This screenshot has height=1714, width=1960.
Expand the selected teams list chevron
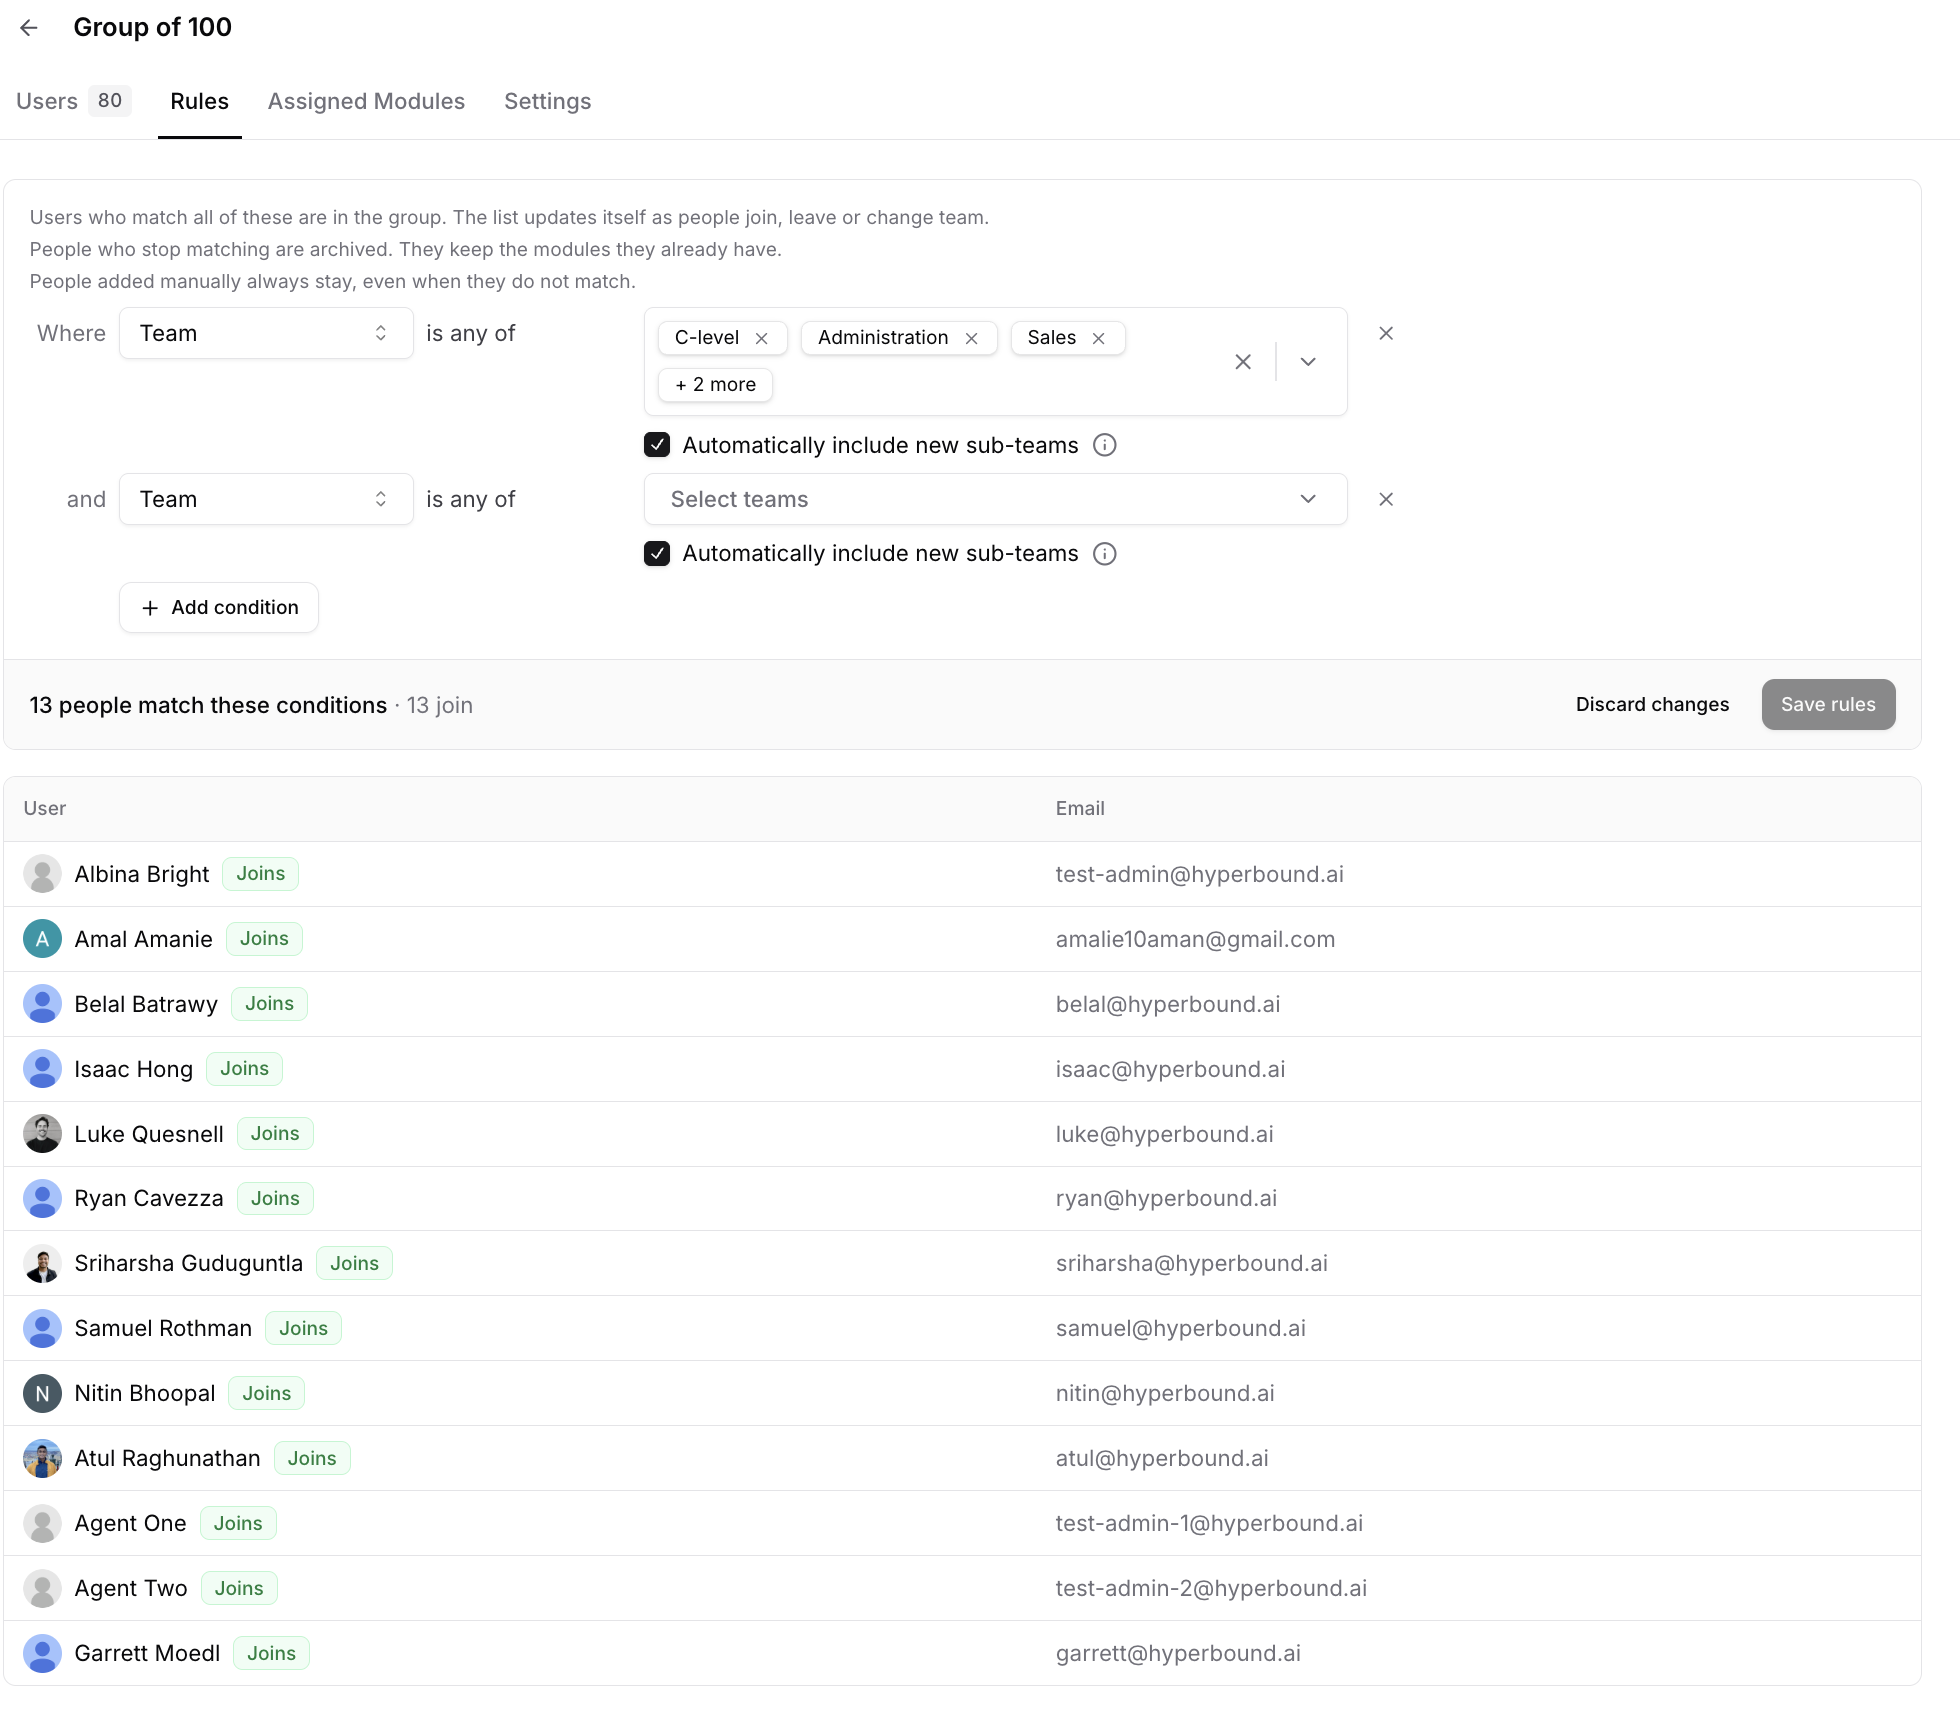tap(1308, 362)
